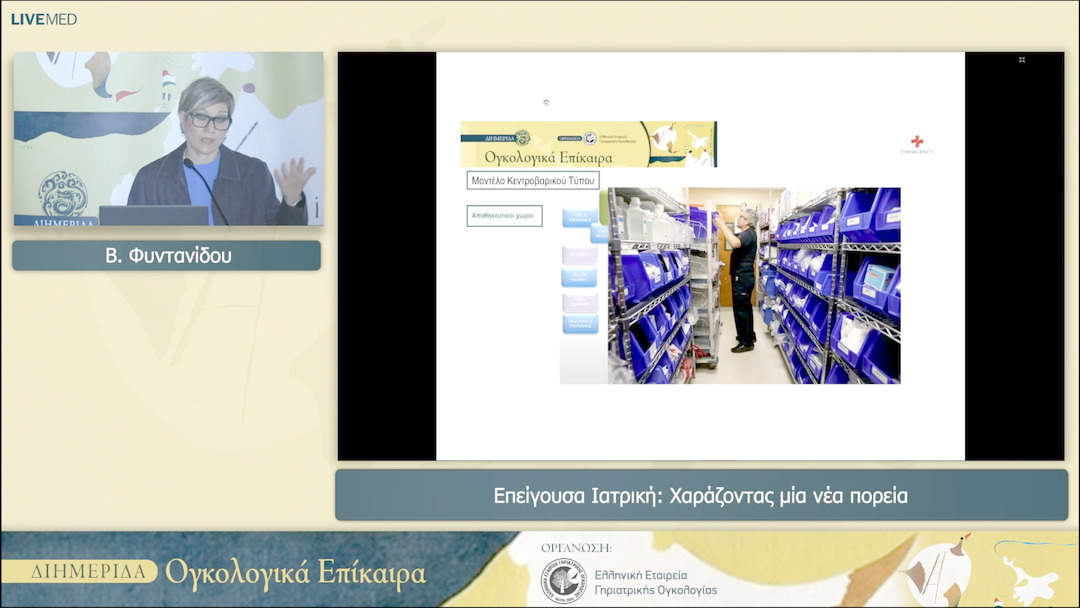1080x608 pixels.
Task: Click the red cross Emergency logo
Action: [916, 144]
